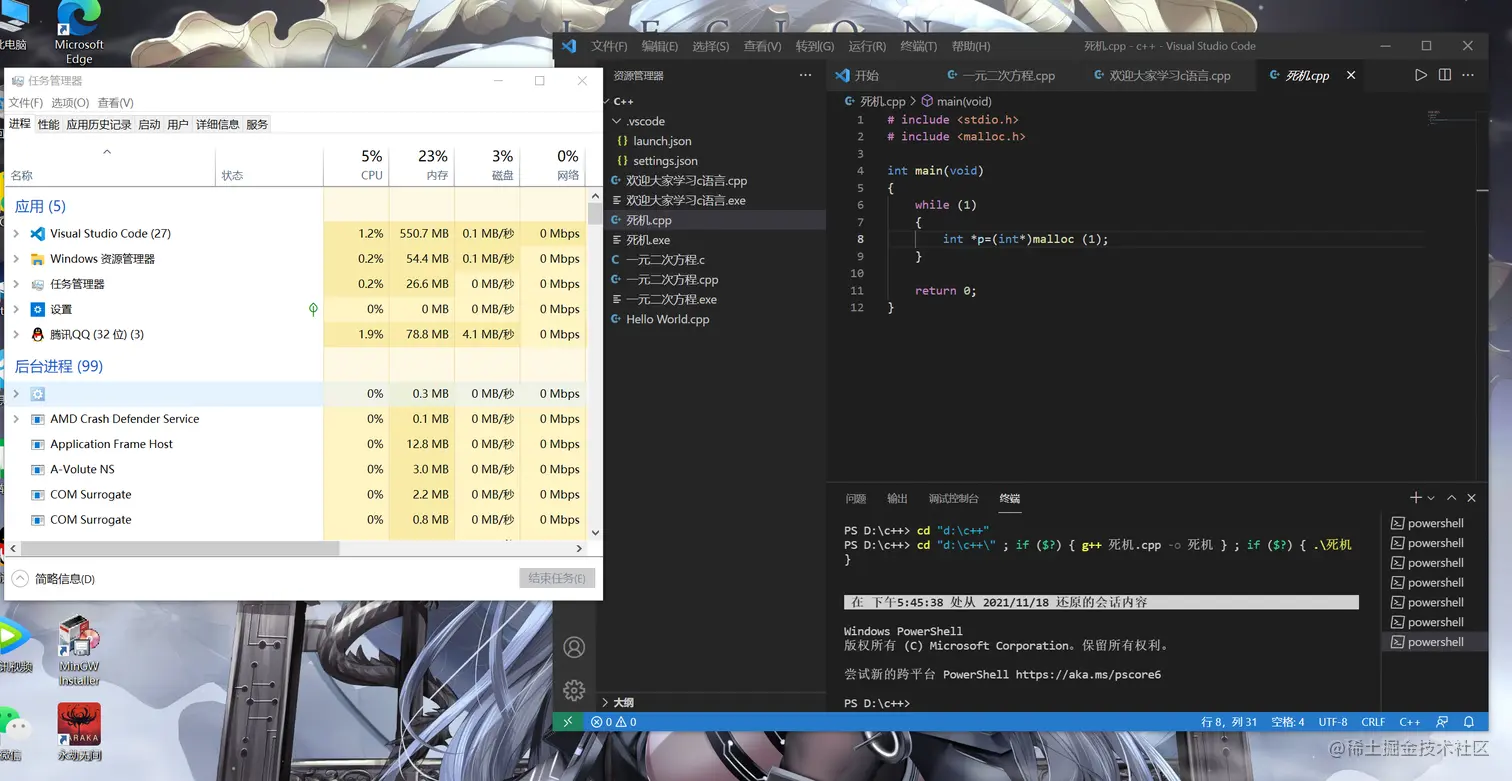Open the Accounts icon in VS Code
1512x781 pixels.
coord(574,647)
